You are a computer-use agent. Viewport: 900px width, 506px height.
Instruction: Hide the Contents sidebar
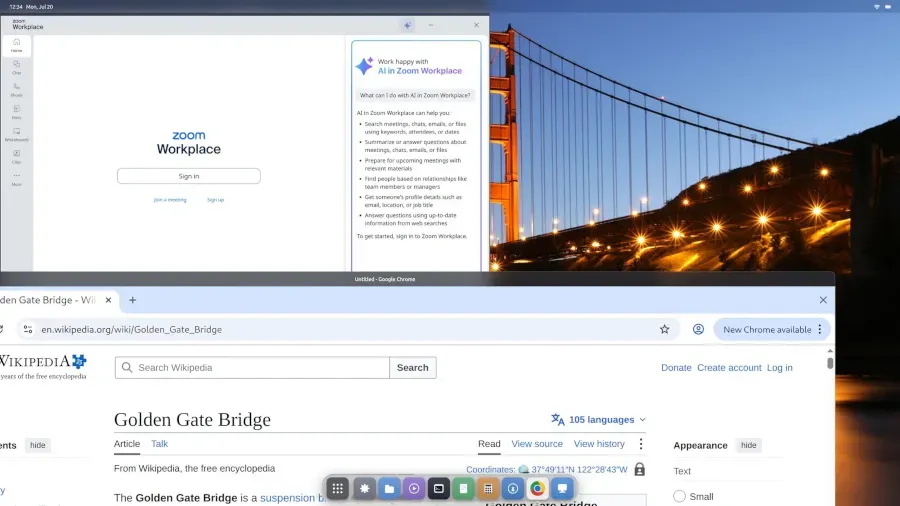coord(38,445)
